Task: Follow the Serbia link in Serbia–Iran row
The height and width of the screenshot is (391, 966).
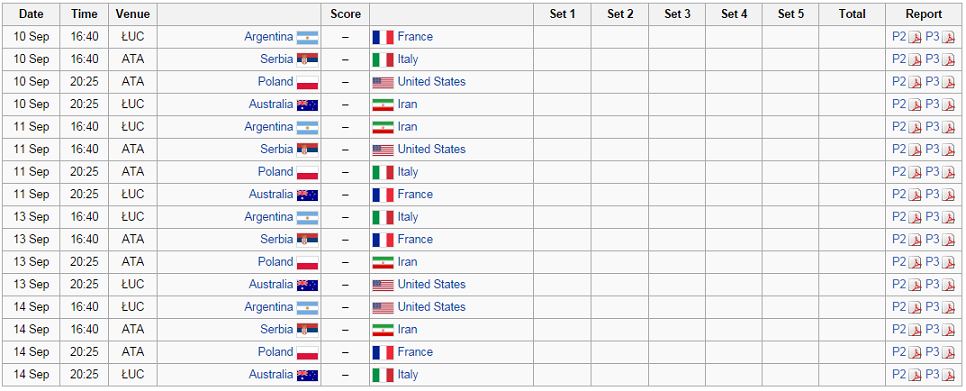Action: (277, 329)
